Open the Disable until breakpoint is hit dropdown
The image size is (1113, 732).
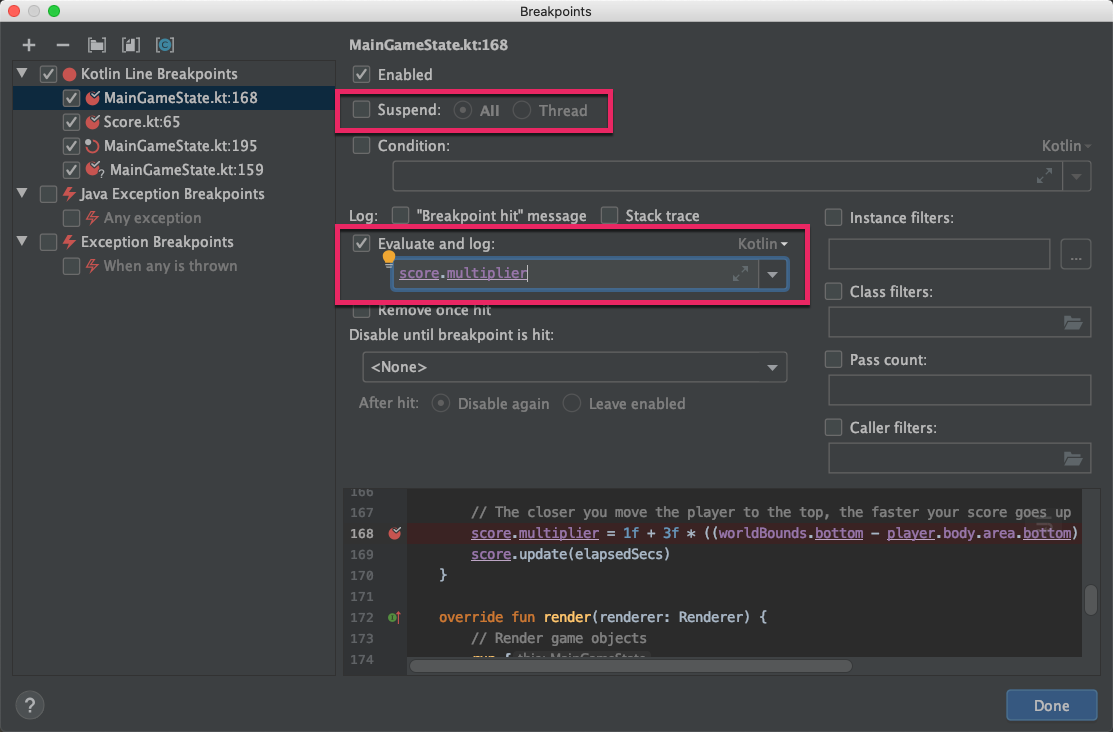tap(574, 367)
